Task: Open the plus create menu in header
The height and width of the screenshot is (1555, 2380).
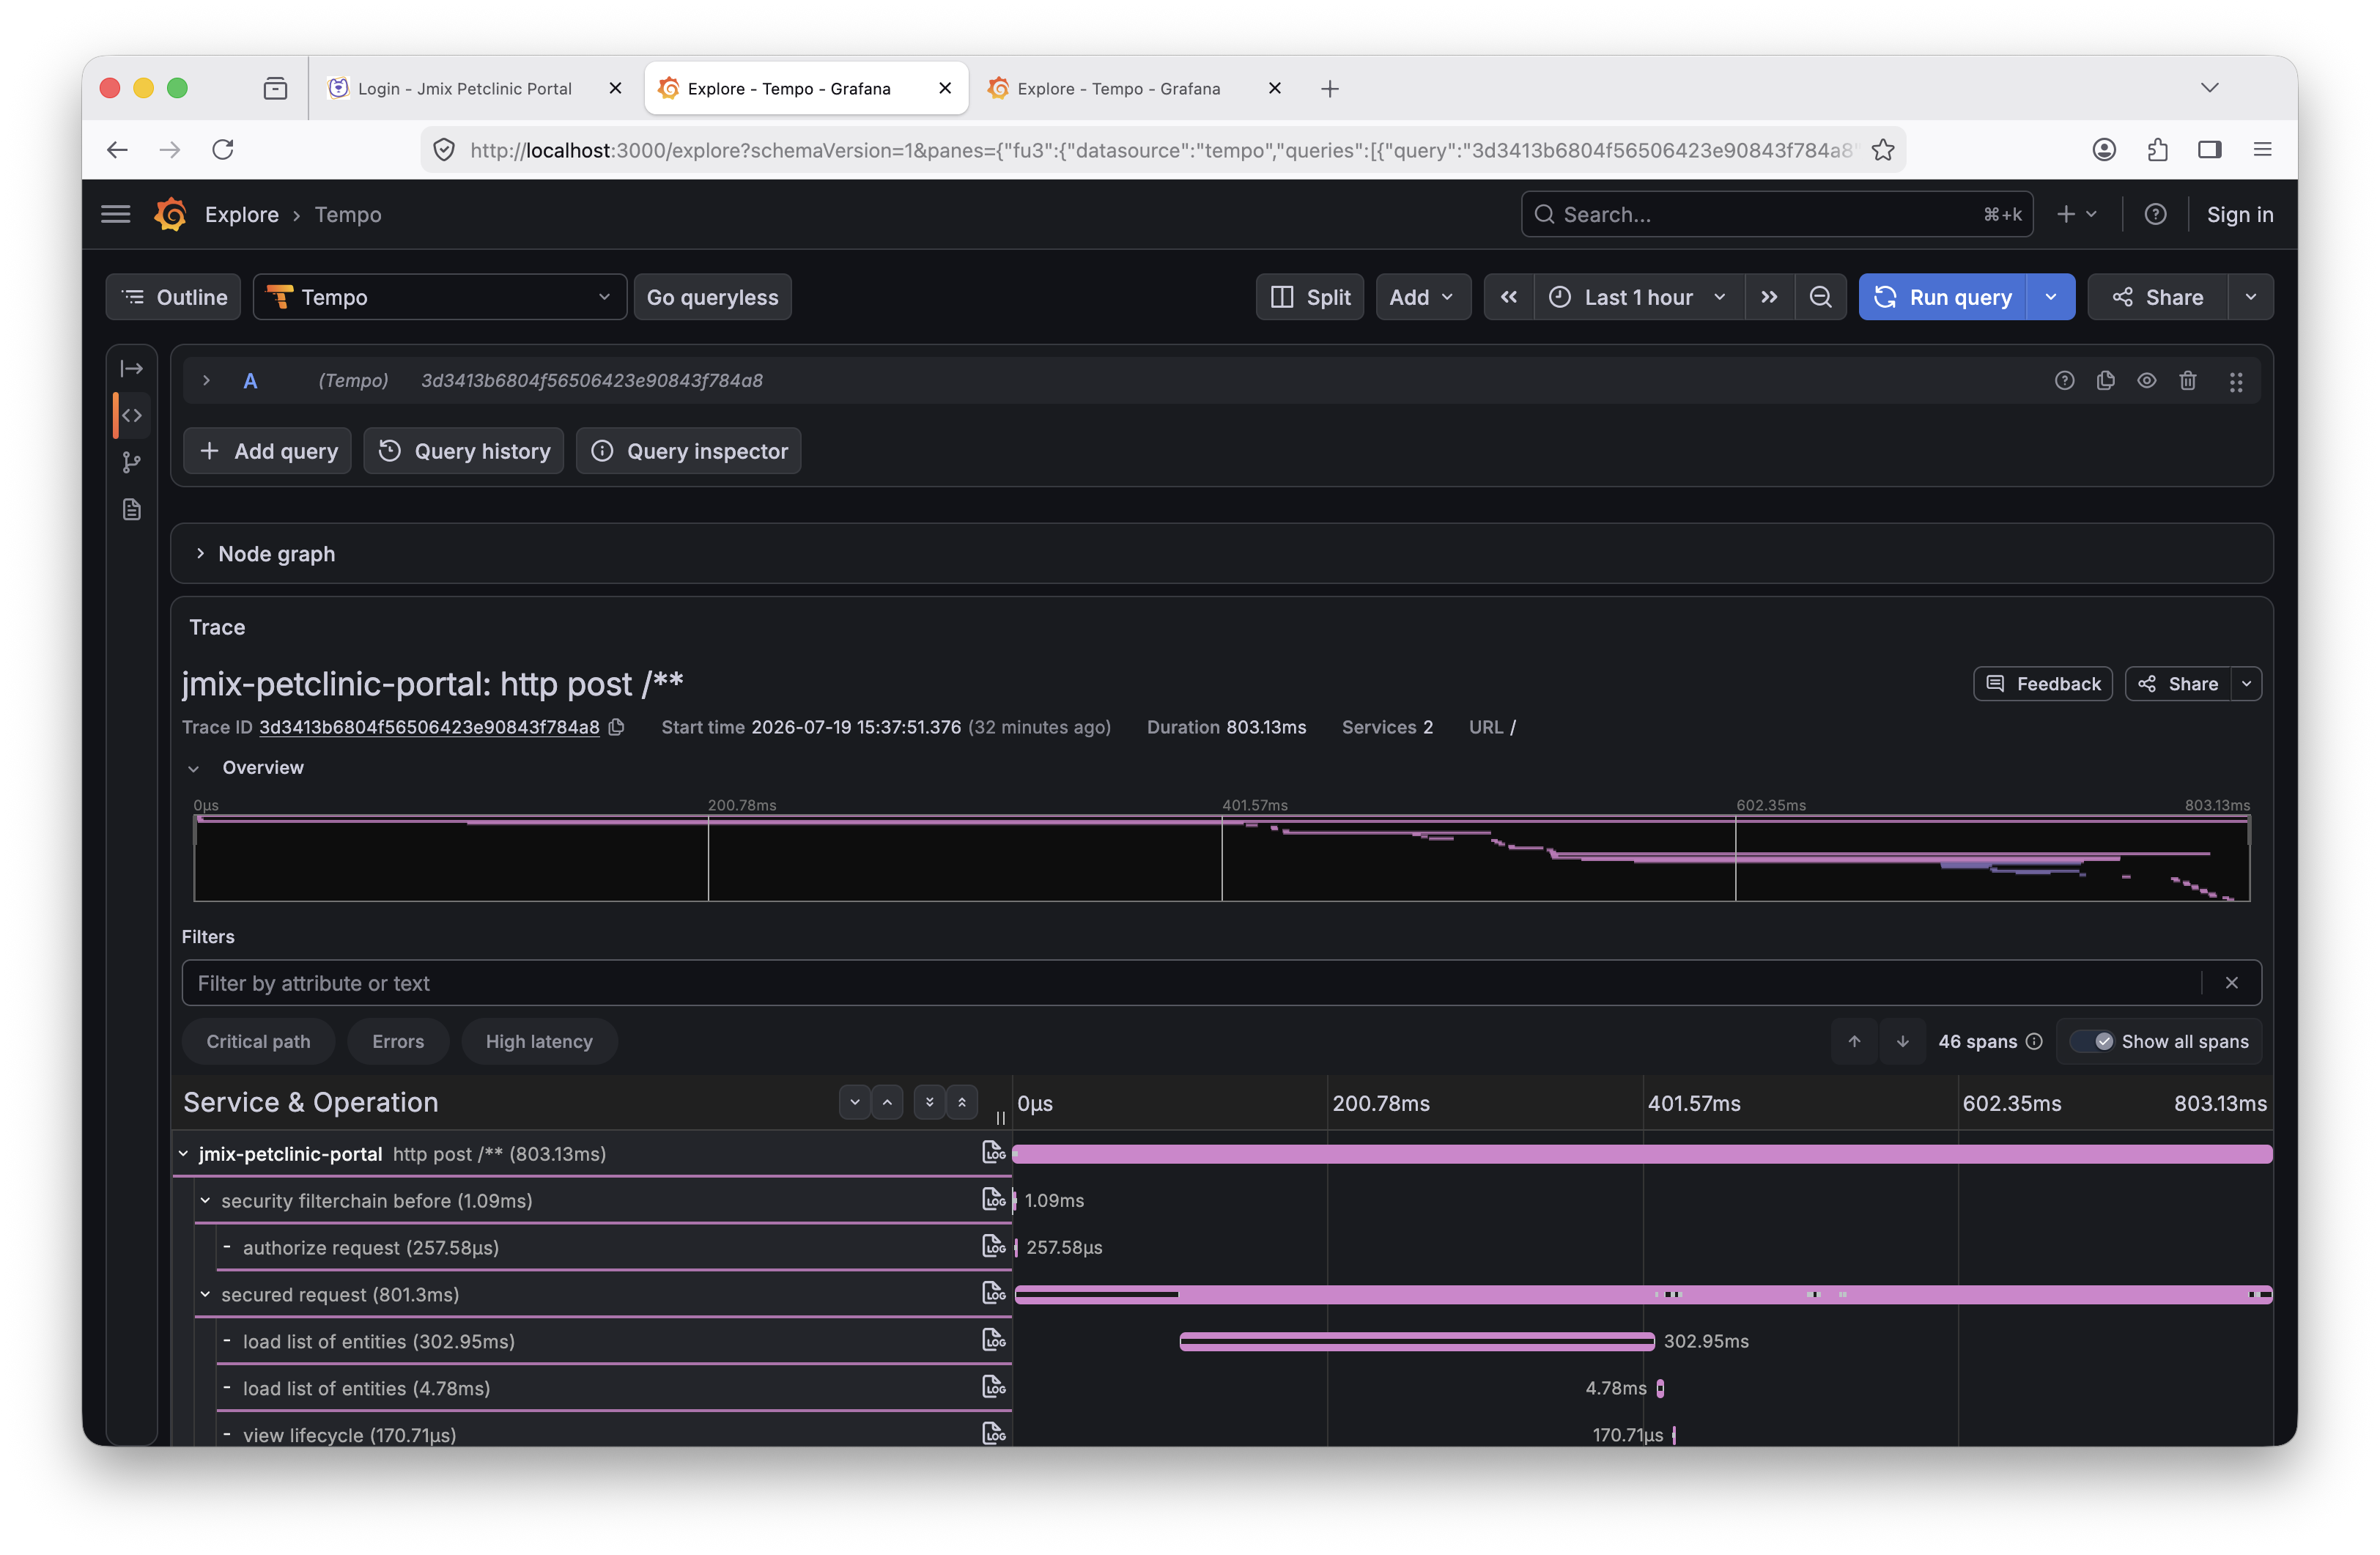Action: 2076,214
